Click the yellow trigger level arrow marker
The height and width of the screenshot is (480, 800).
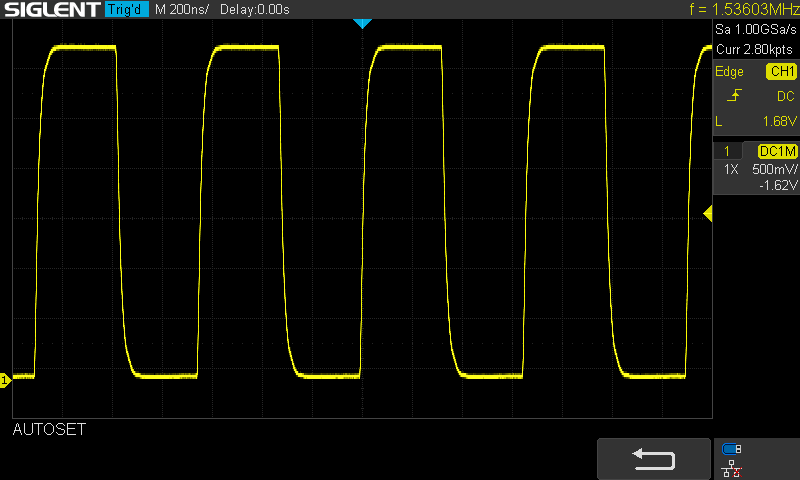pyautogui.click(x=708, y=214)
